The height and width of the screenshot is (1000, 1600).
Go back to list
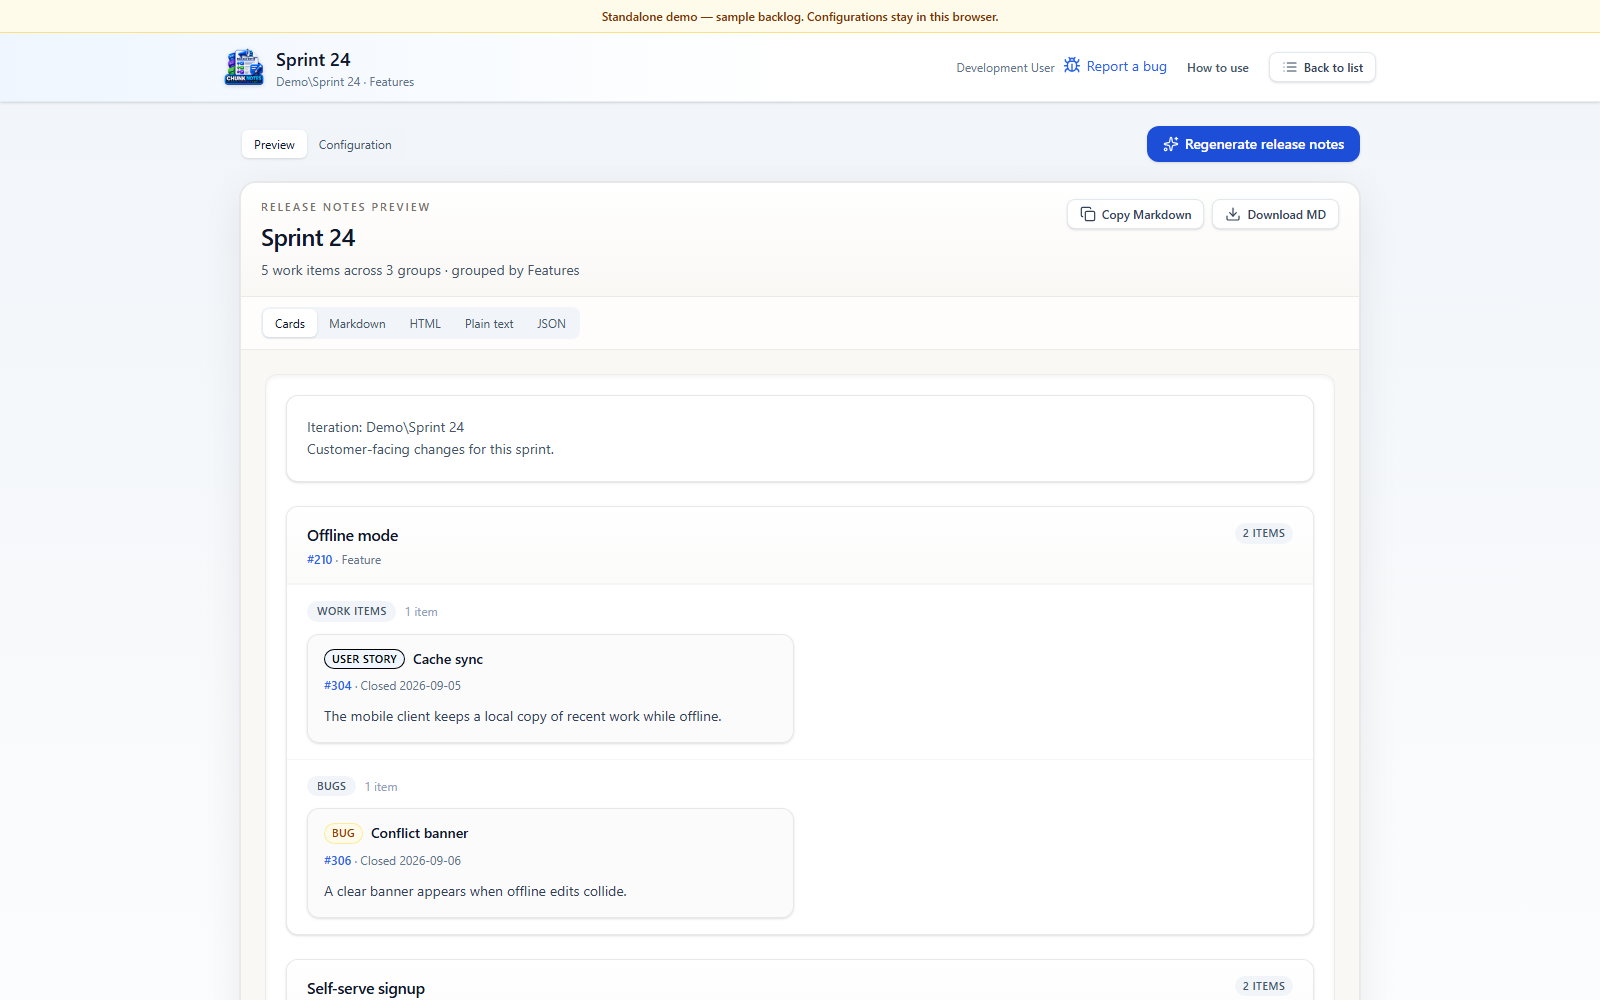tap(1322, 67)
